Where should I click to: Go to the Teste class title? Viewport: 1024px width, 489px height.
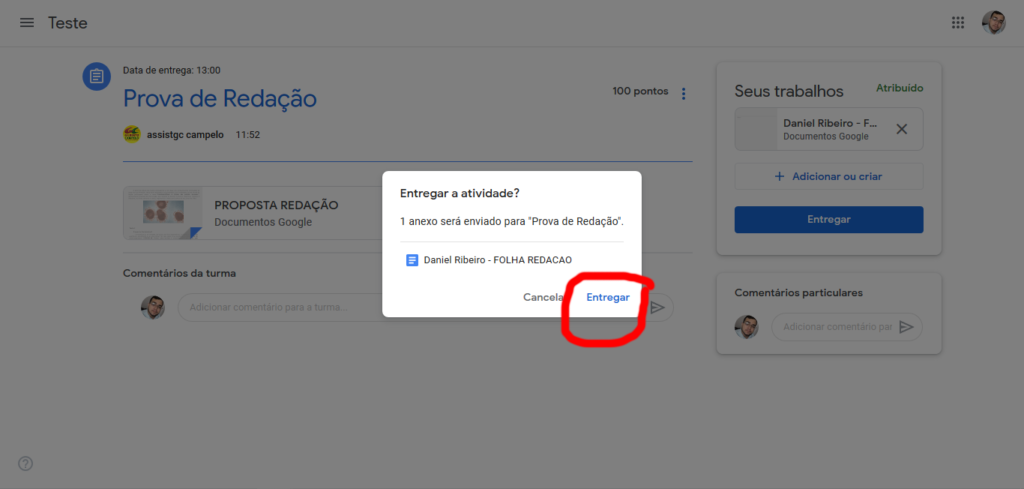68,23
